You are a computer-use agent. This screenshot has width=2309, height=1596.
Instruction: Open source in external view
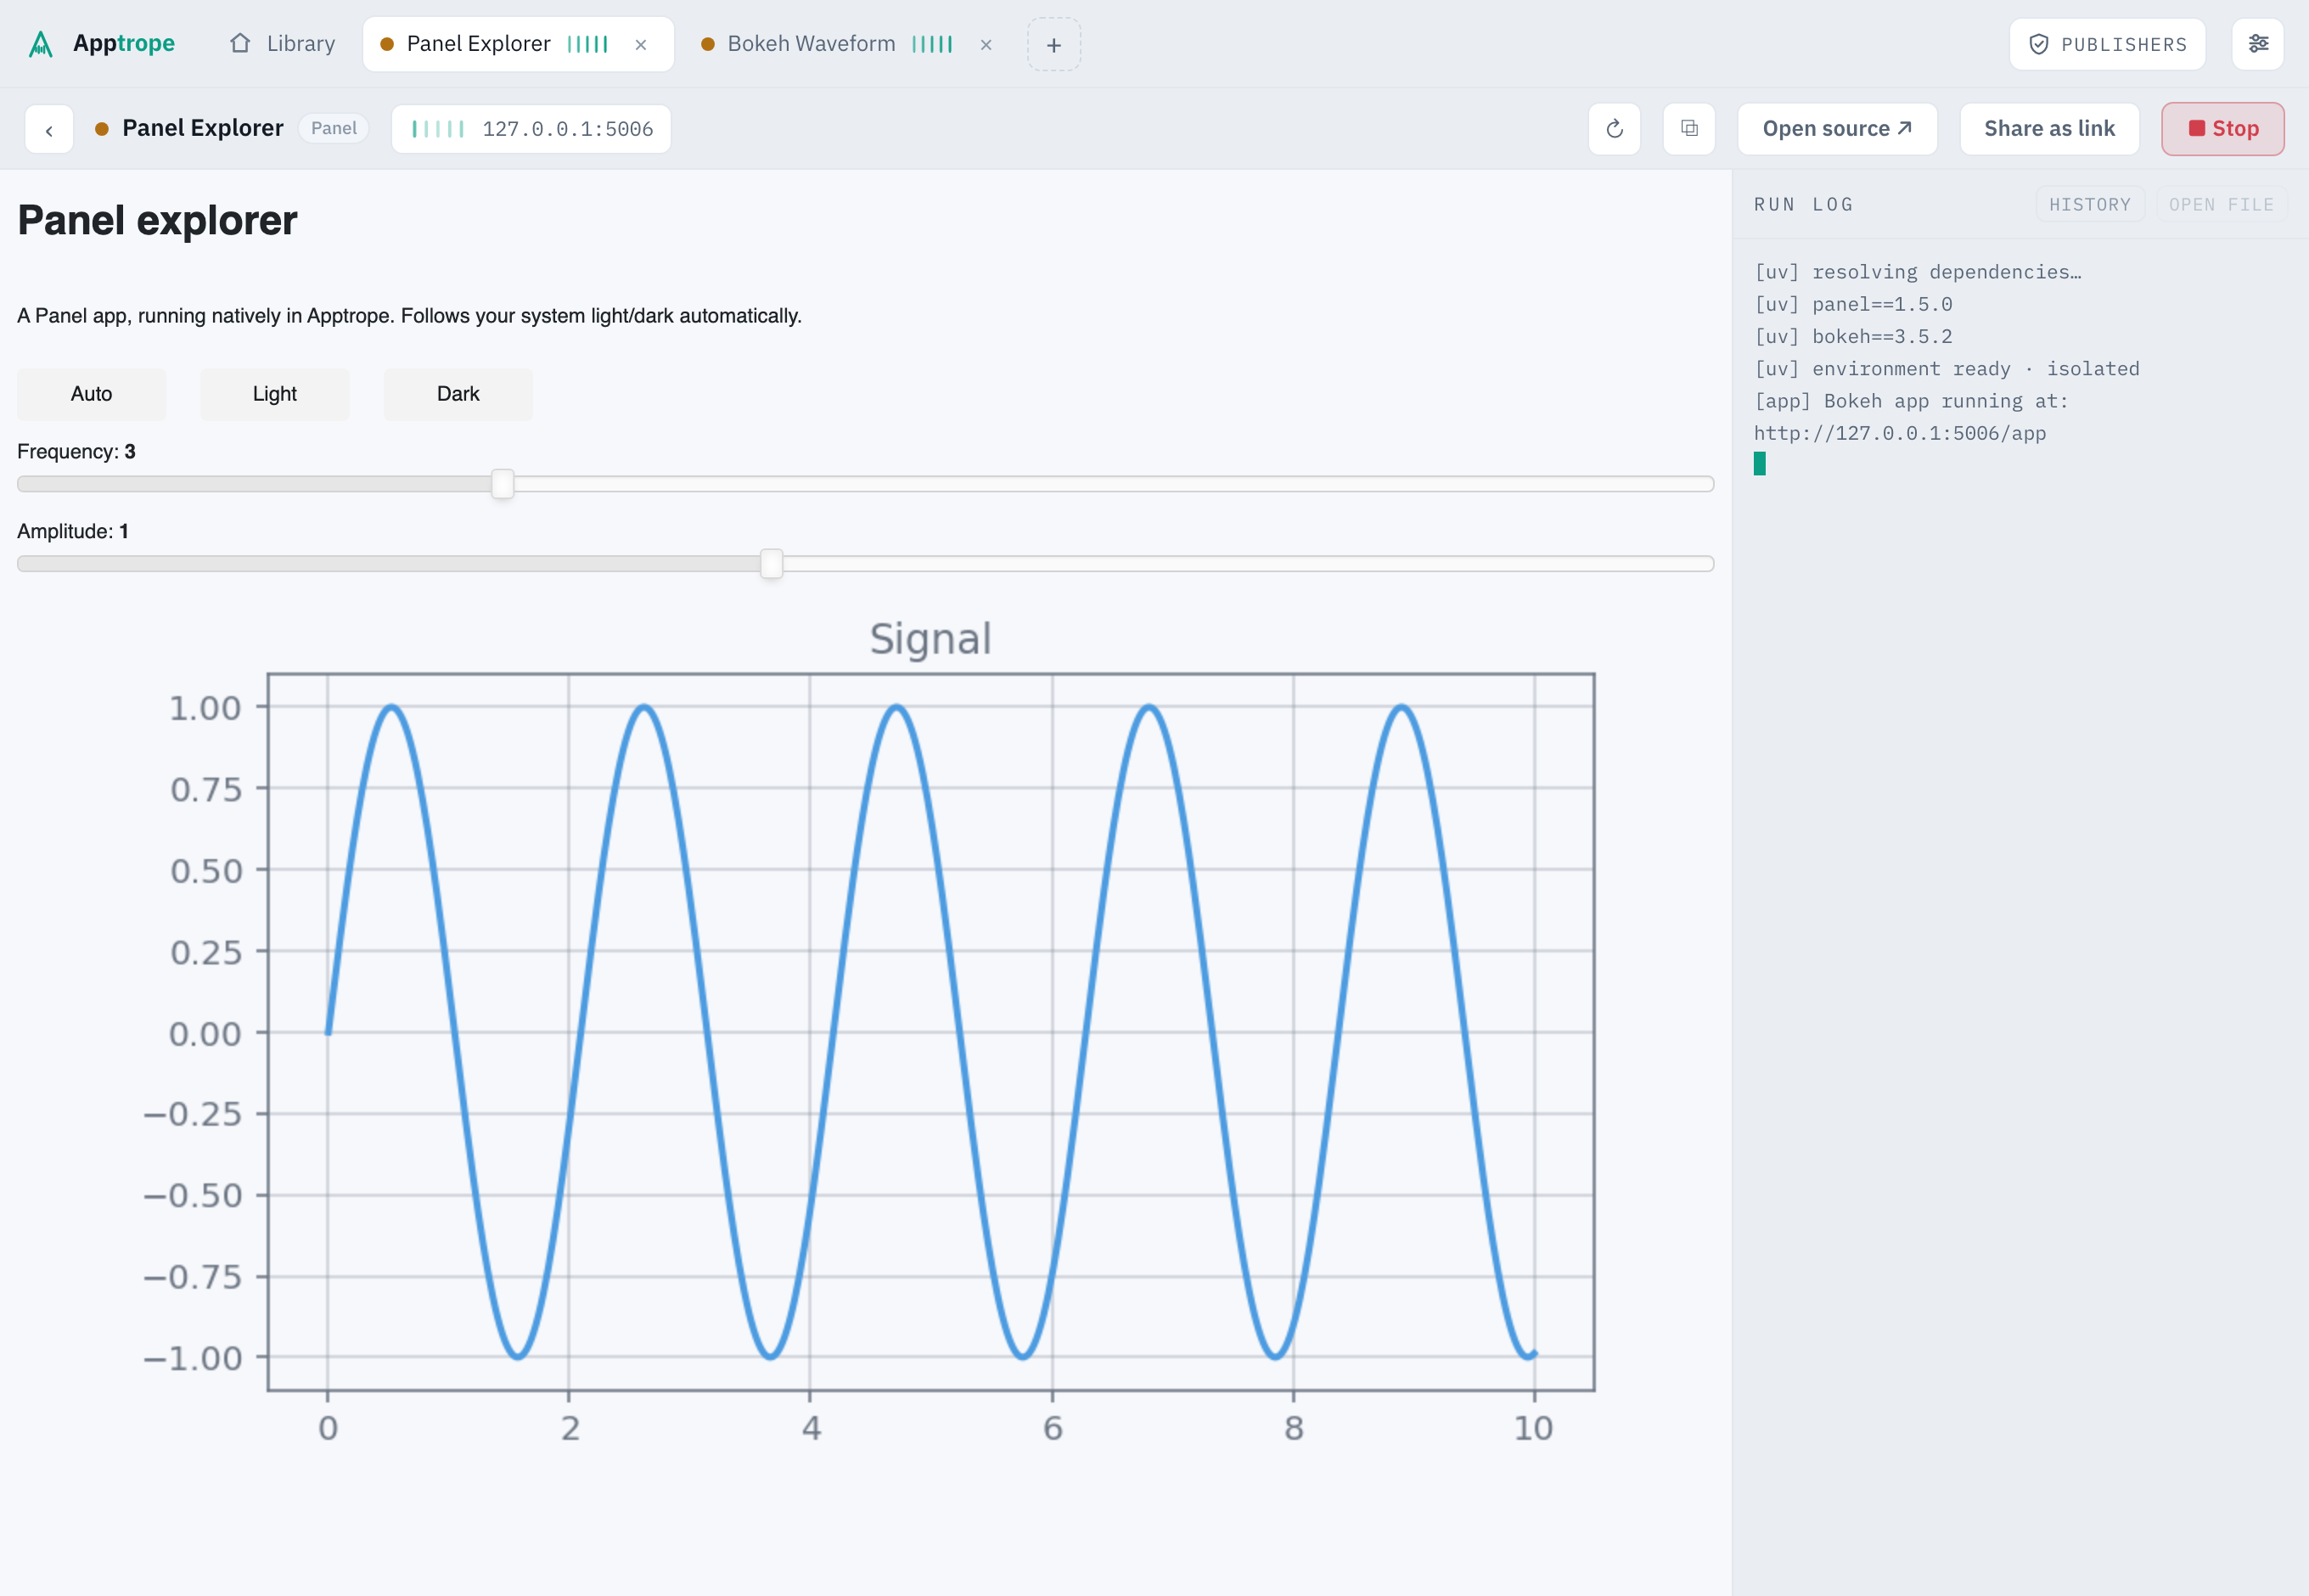pyautogui.click(x=1837, y=129)
